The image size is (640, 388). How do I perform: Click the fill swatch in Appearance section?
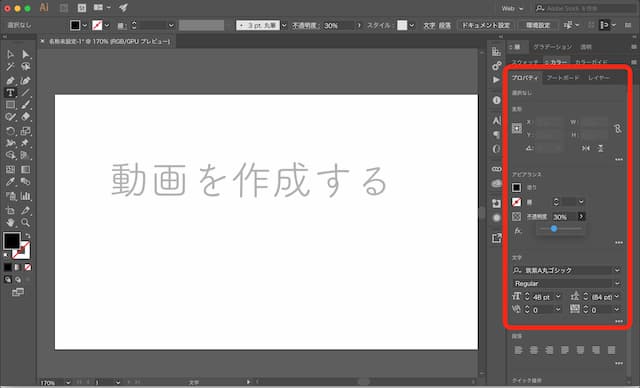pos(516,187)
